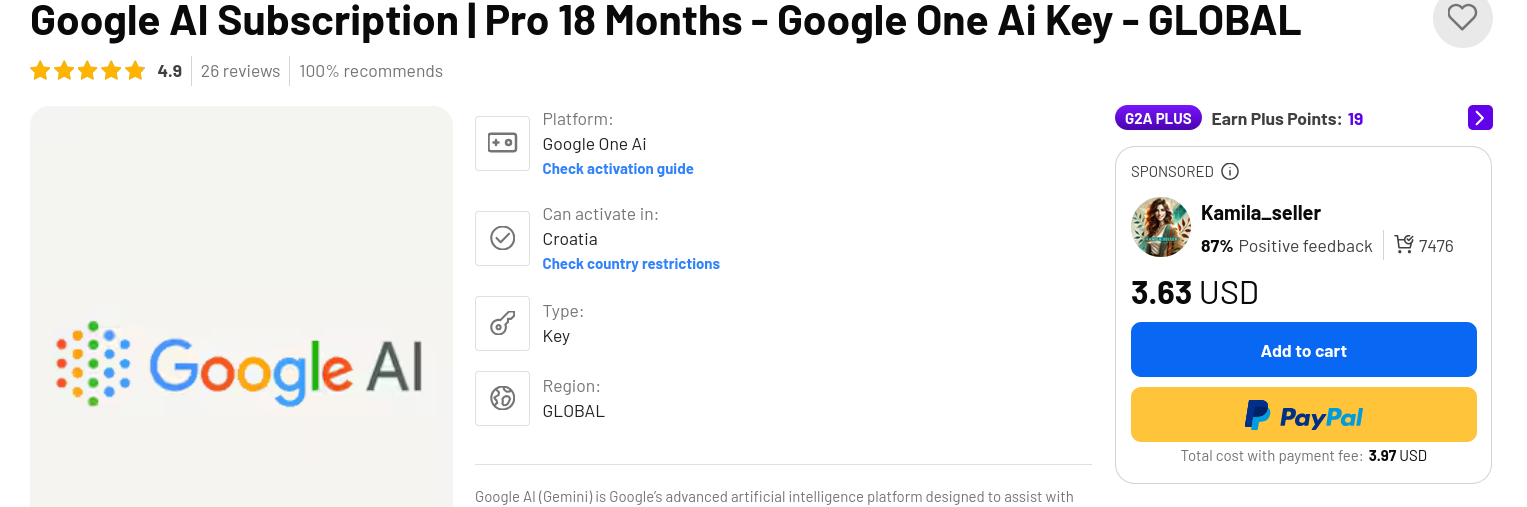This screenshot has height=507, width=1527.
Task: Open Check activation guide link
Action: coord(618,169)
